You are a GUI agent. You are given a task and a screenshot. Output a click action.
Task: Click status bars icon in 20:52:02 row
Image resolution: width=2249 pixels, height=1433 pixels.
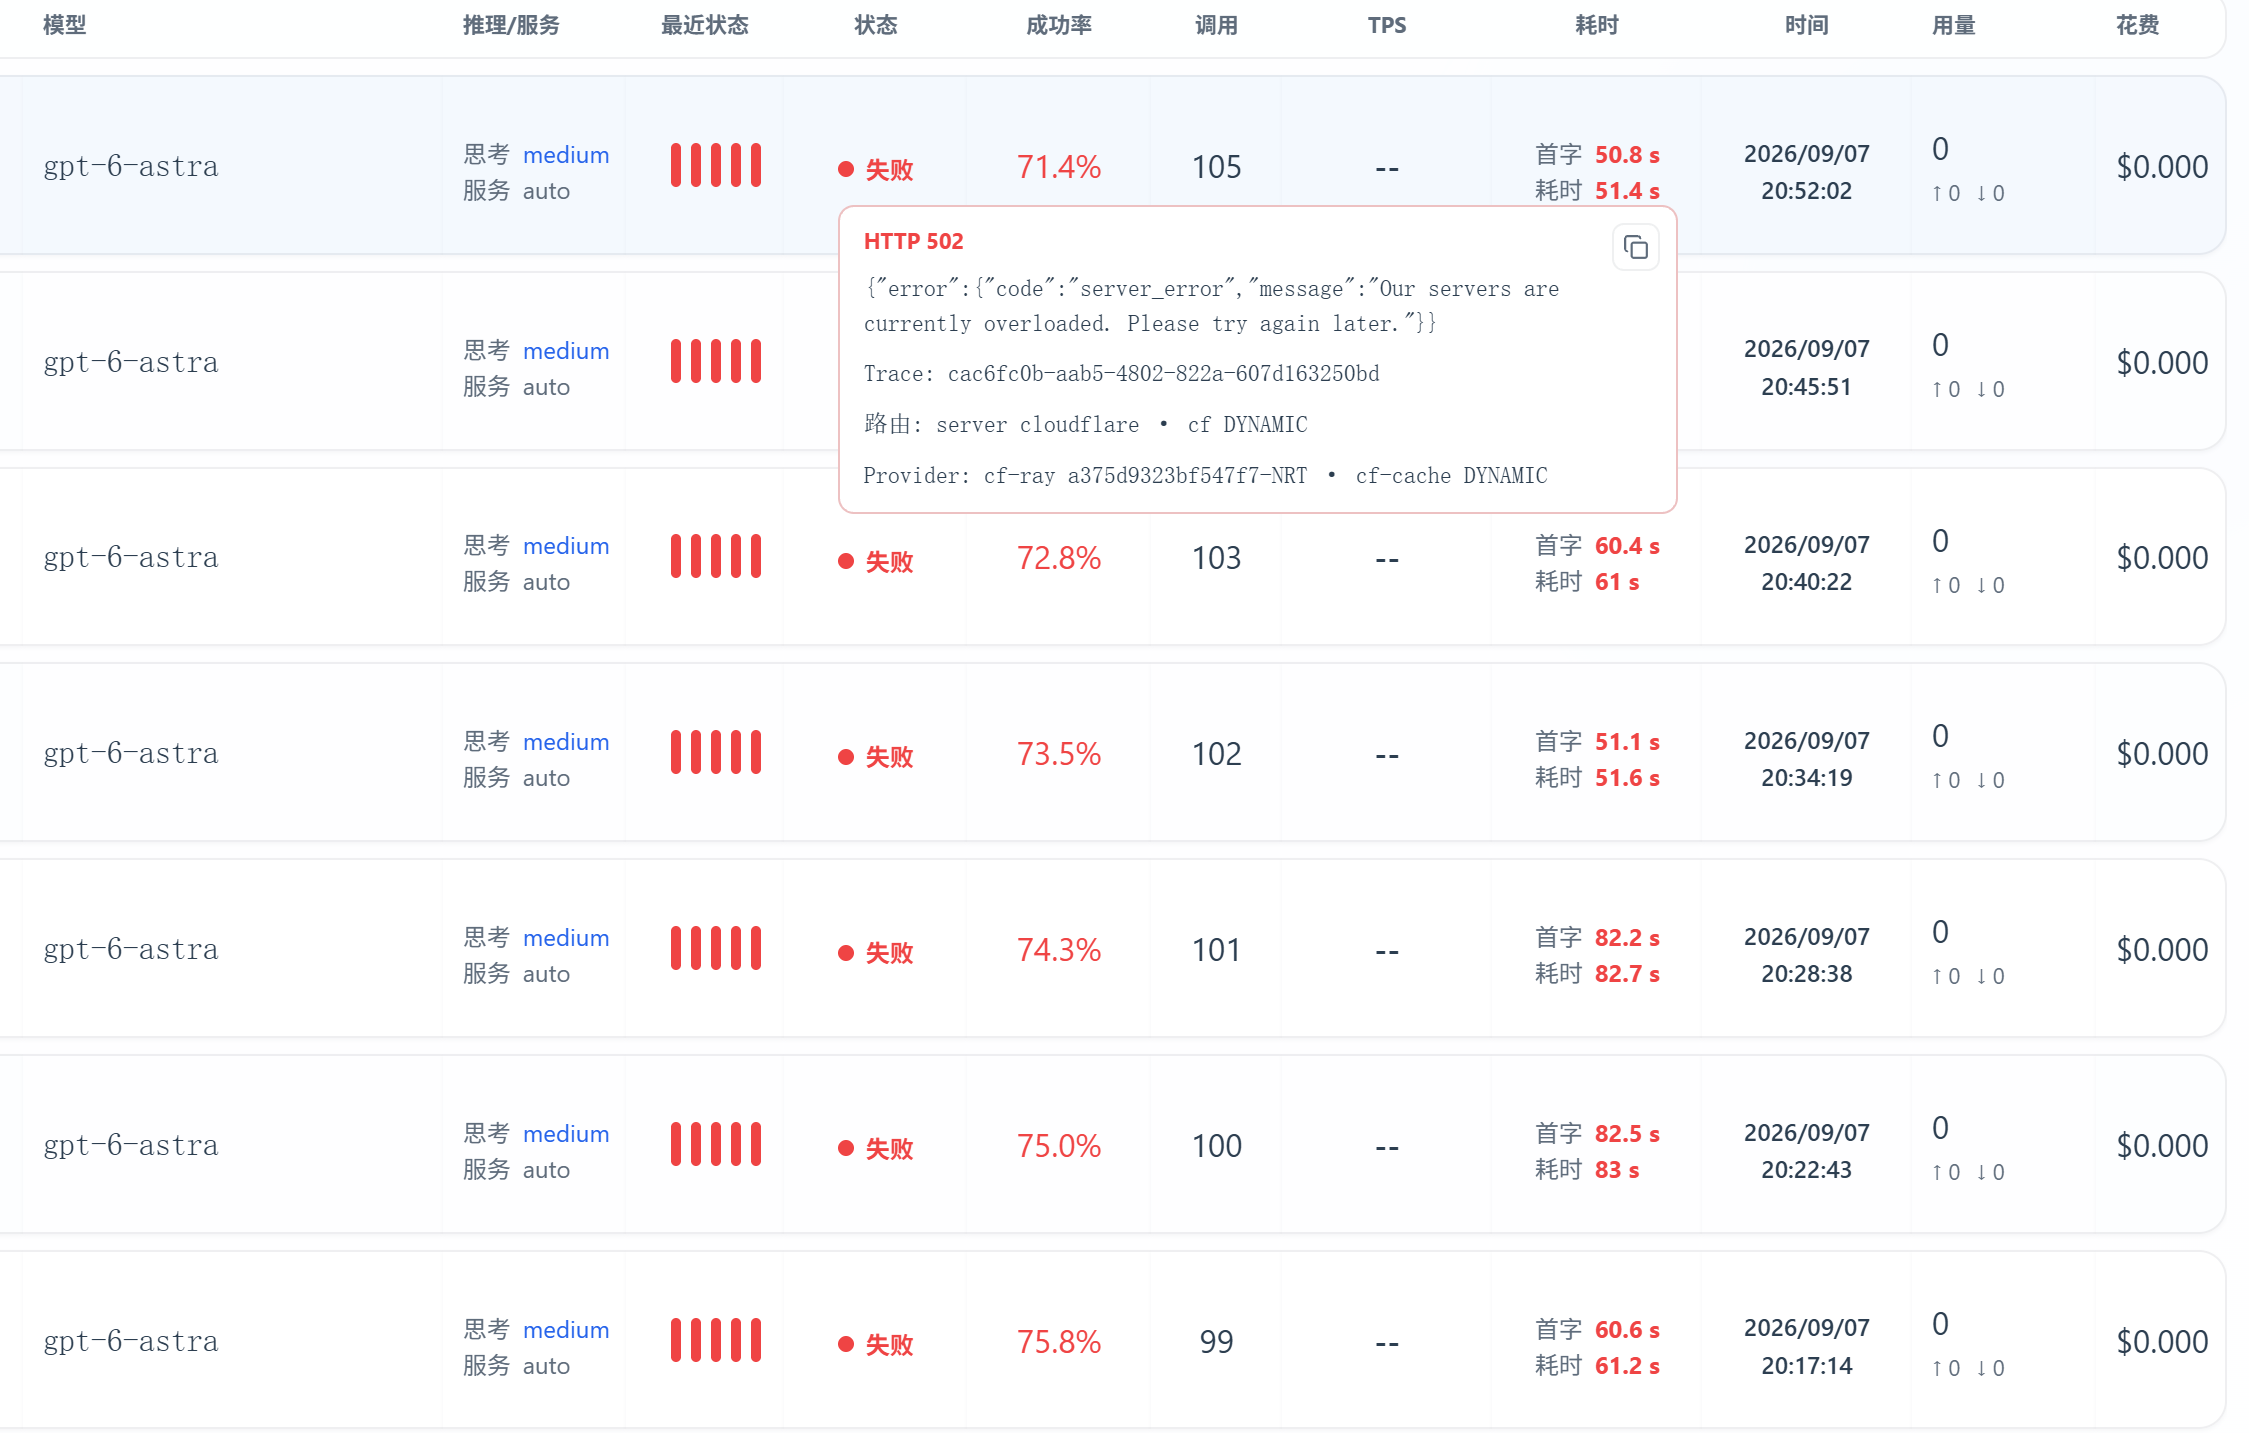pos(716,166)
